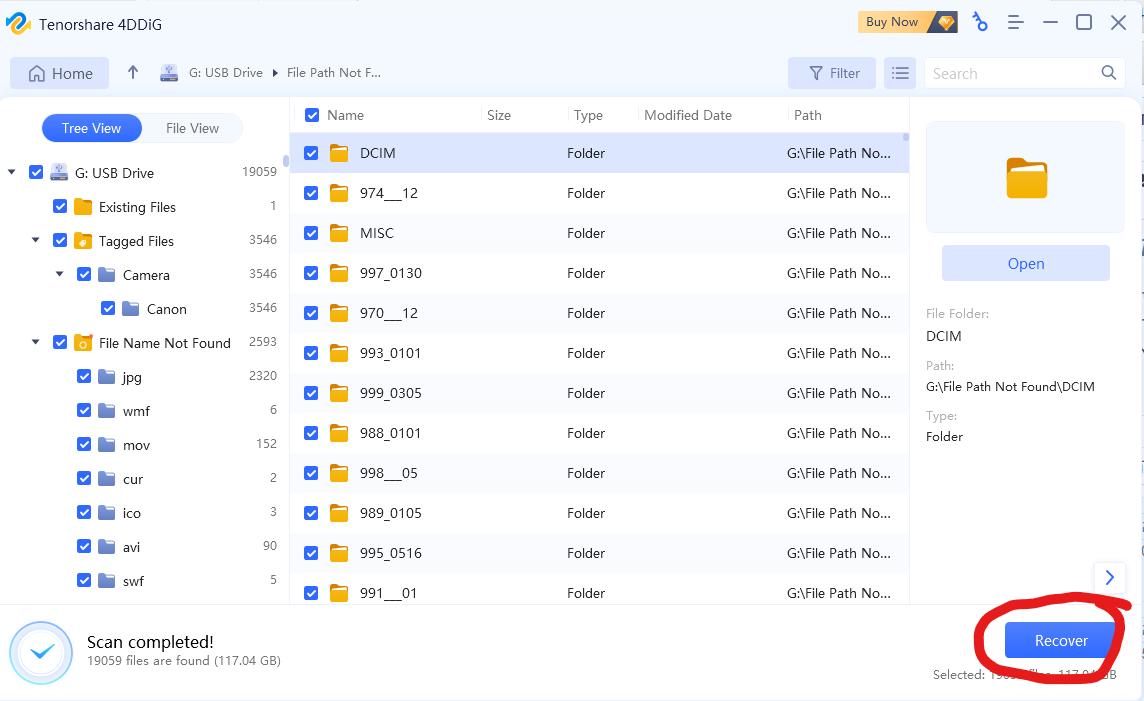
Task: Switch to File View tab
Action: point(192,128)
